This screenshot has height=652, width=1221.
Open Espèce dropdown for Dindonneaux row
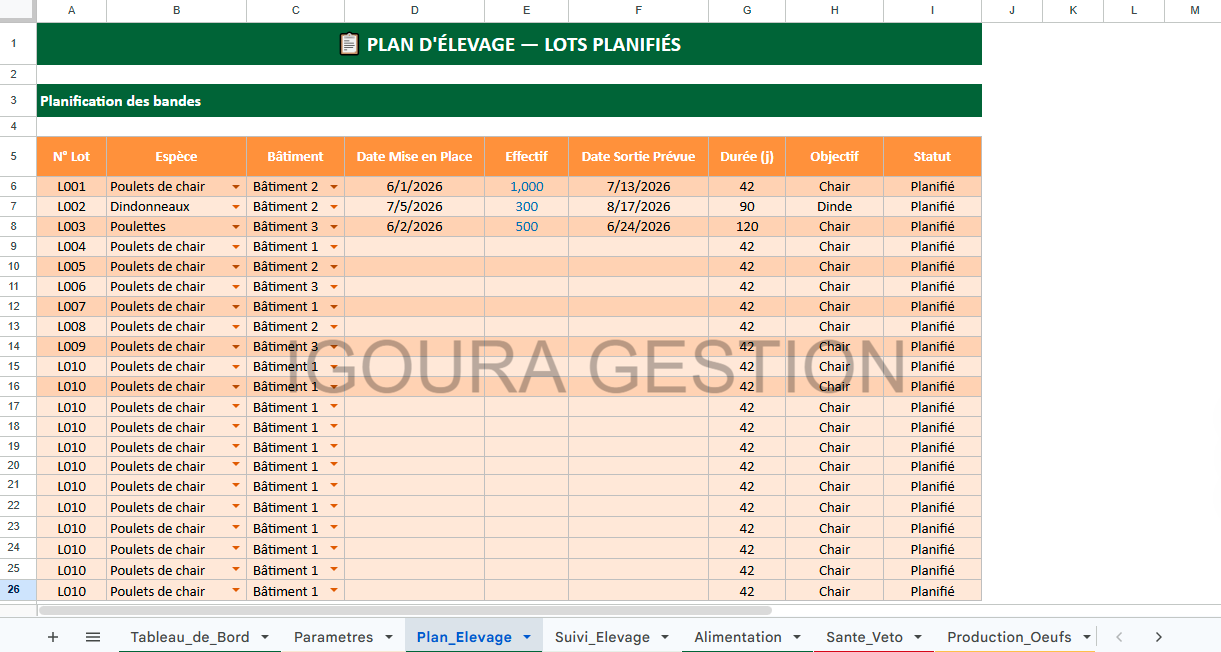pyautogui.click(x=236, y=207)
